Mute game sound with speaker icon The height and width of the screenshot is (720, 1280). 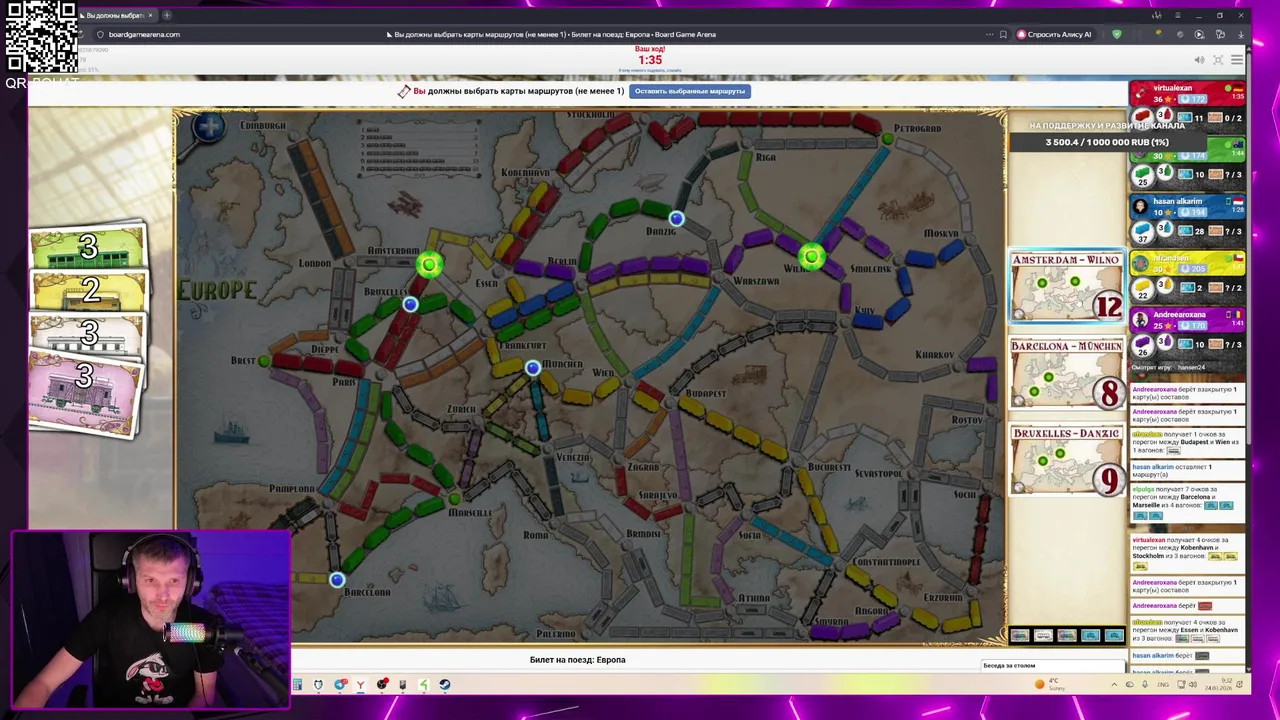[x=1199, y=60]
